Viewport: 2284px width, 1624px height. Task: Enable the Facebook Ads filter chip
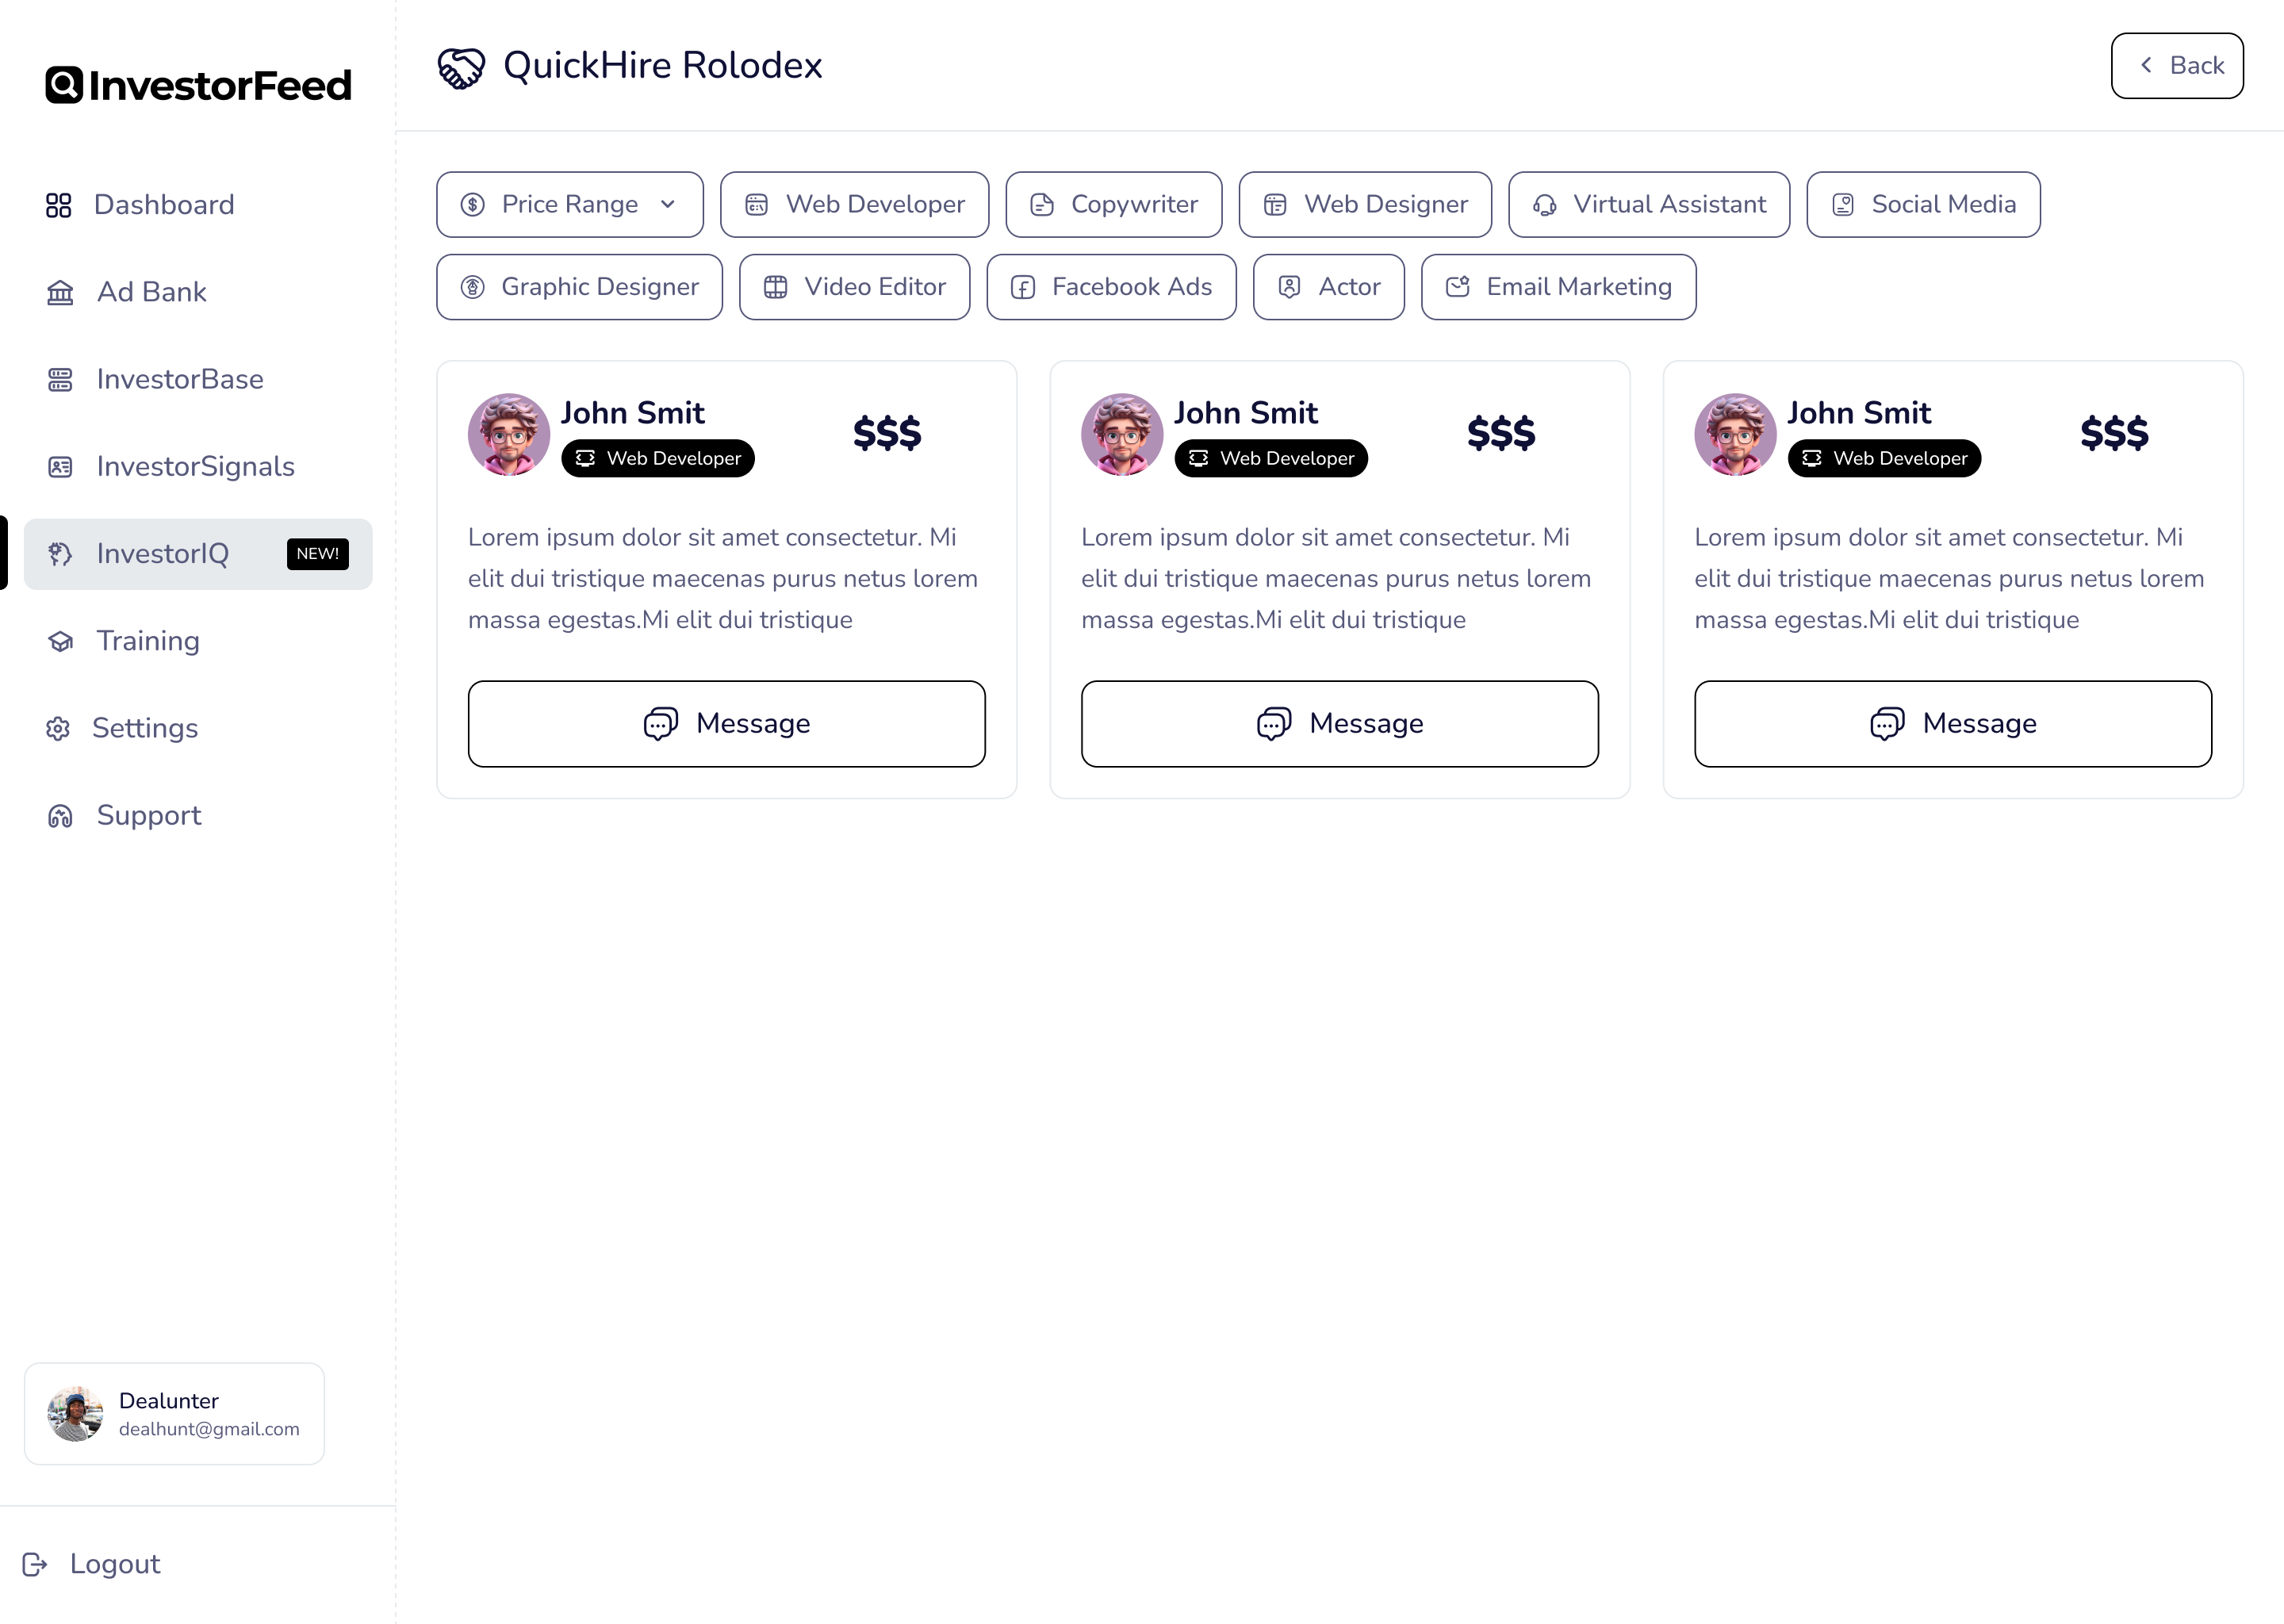1111,287
